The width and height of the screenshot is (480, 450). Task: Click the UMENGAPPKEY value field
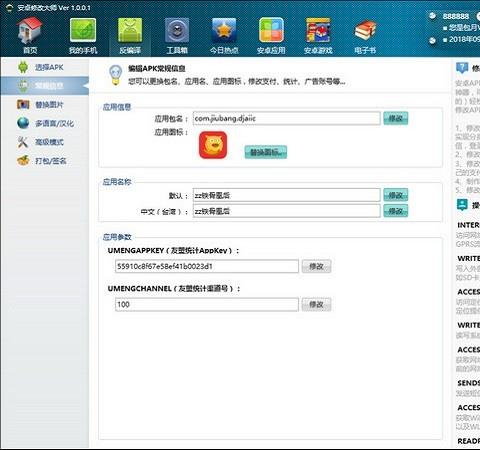click(207, 266)
